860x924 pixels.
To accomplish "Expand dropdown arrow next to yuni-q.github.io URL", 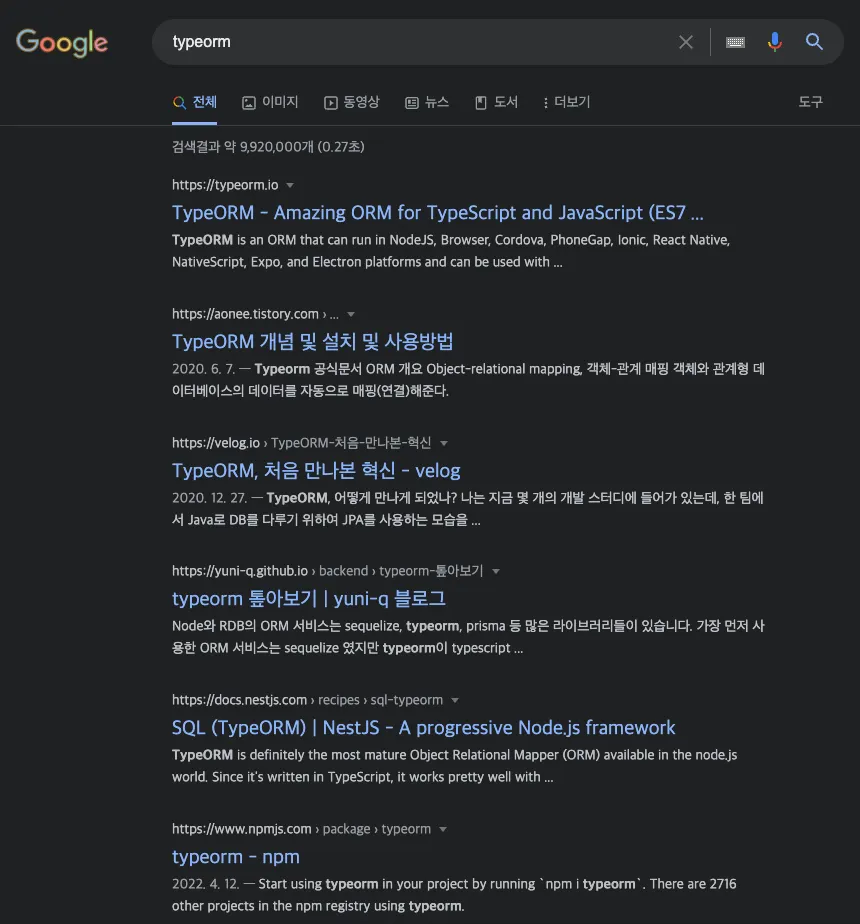I will 496,572.
